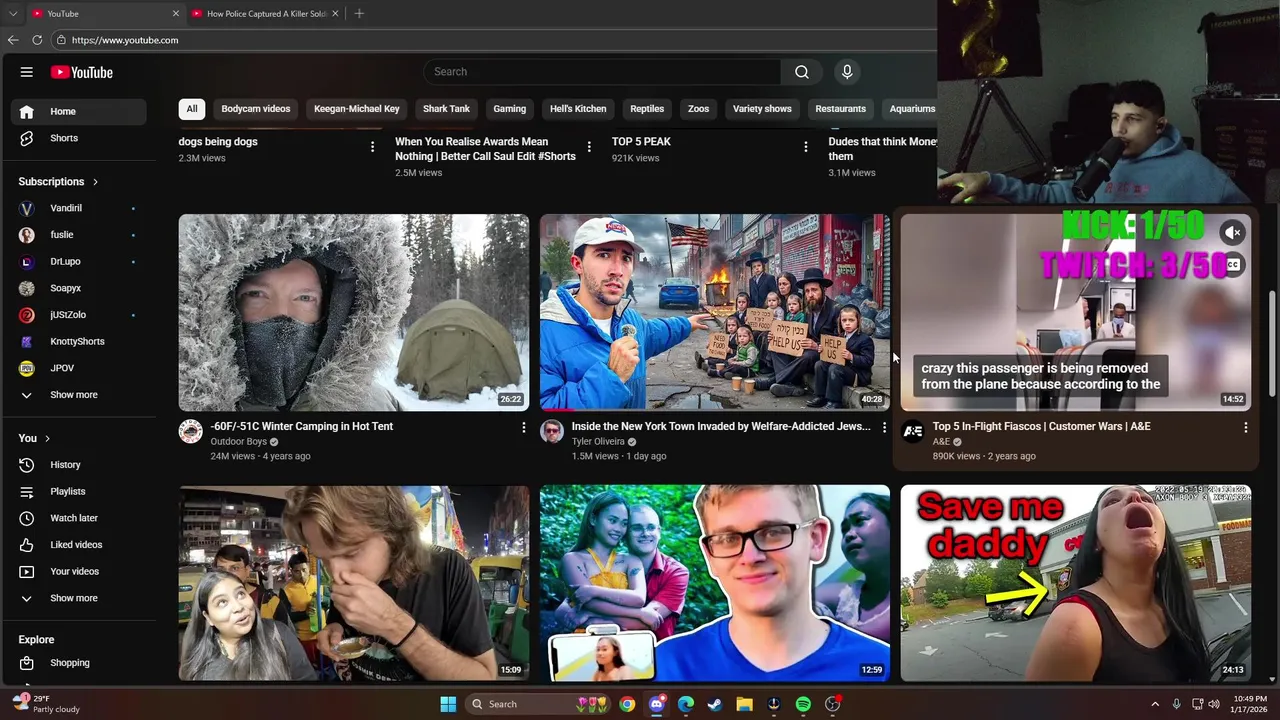Open -60F/-51C Winter Camping video title

point(302,426)
